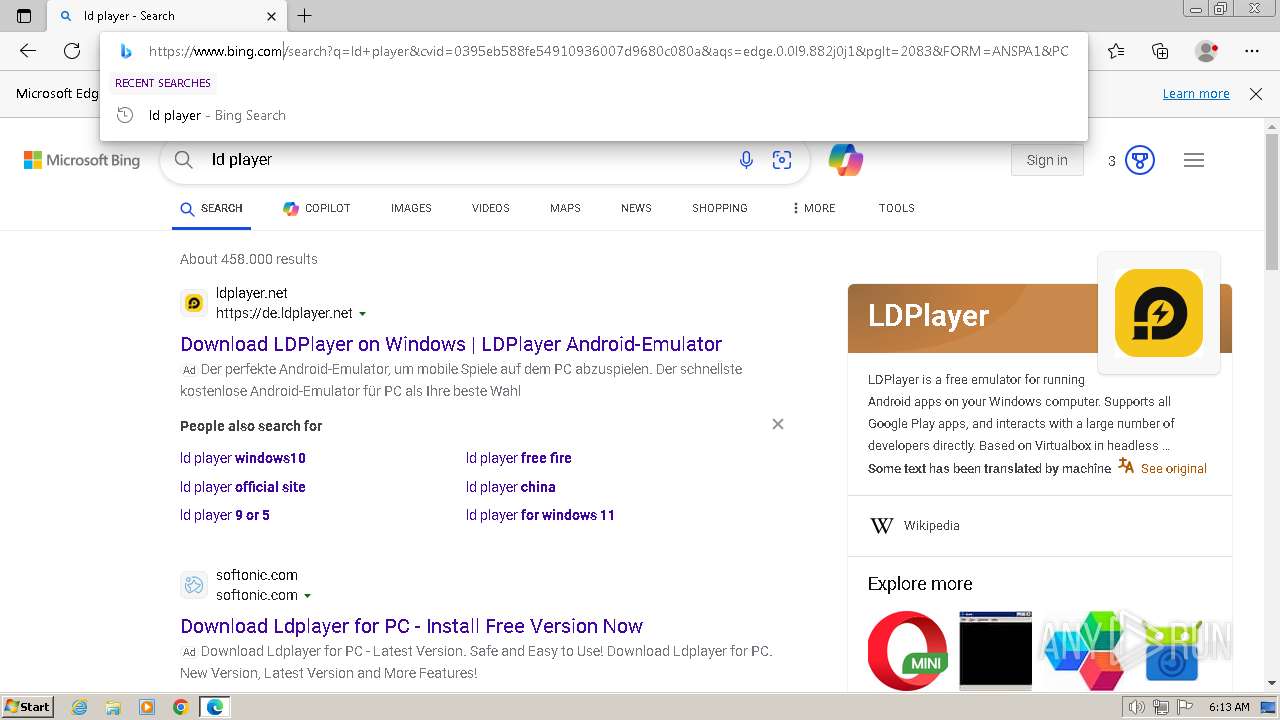
Task: Select the SEARCH tab
Action: click(x=211, y=208)
